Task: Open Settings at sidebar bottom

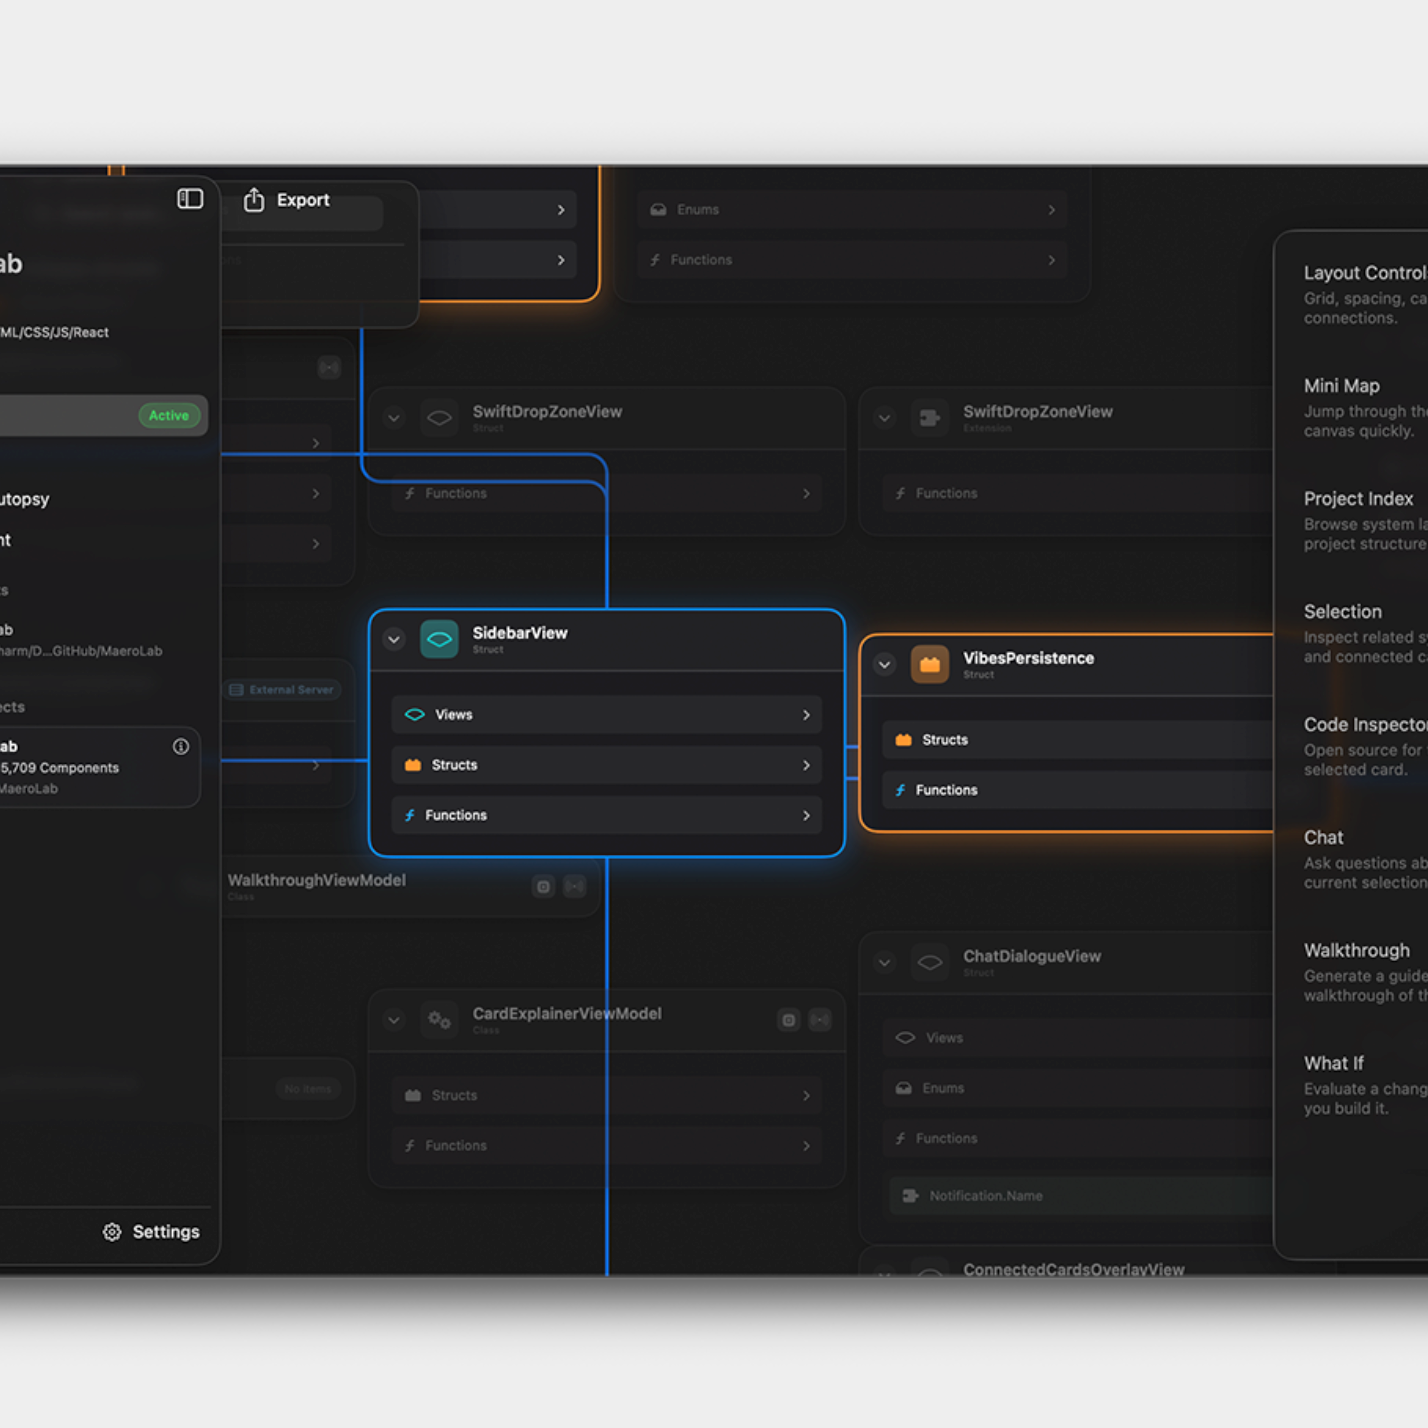Action: [x=151, y=1232]
